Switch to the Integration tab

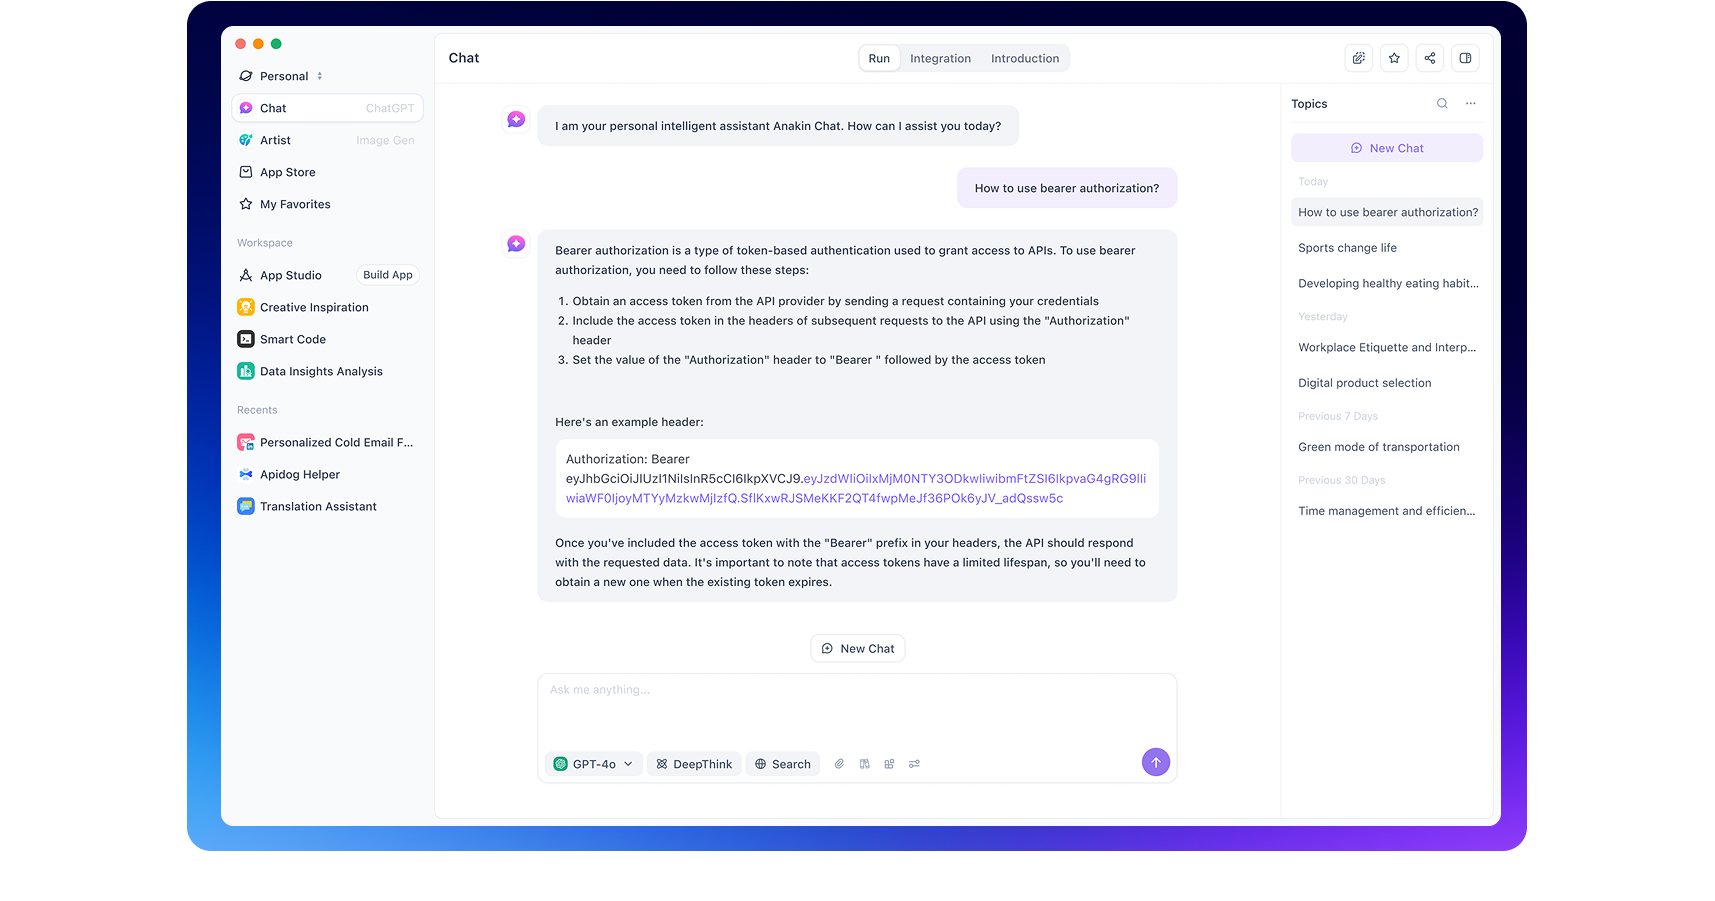coord(940,59)
